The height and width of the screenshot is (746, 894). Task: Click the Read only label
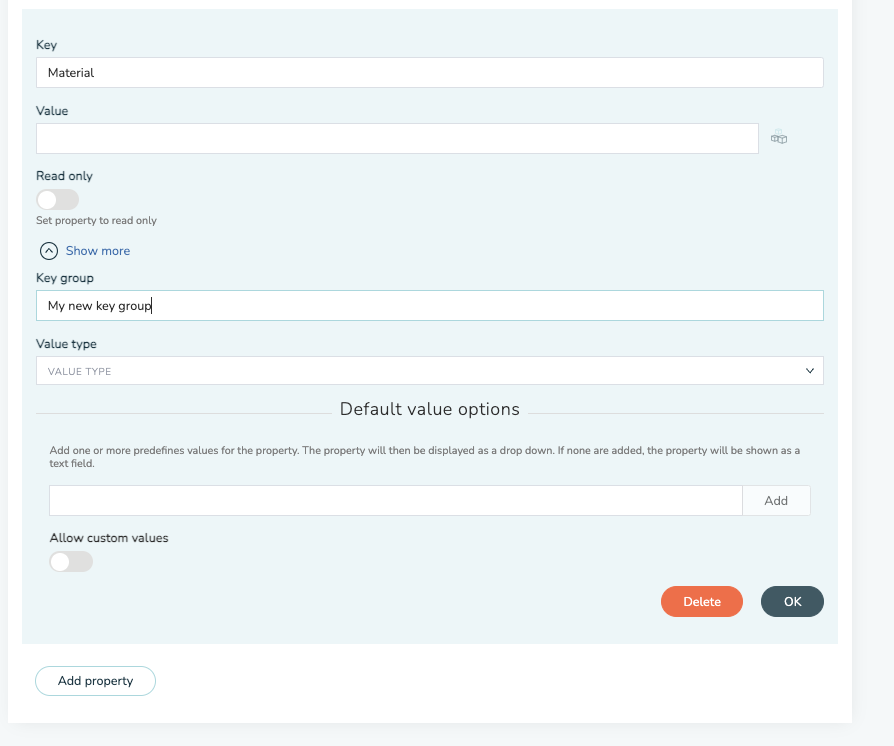click(x=64, y=176)
